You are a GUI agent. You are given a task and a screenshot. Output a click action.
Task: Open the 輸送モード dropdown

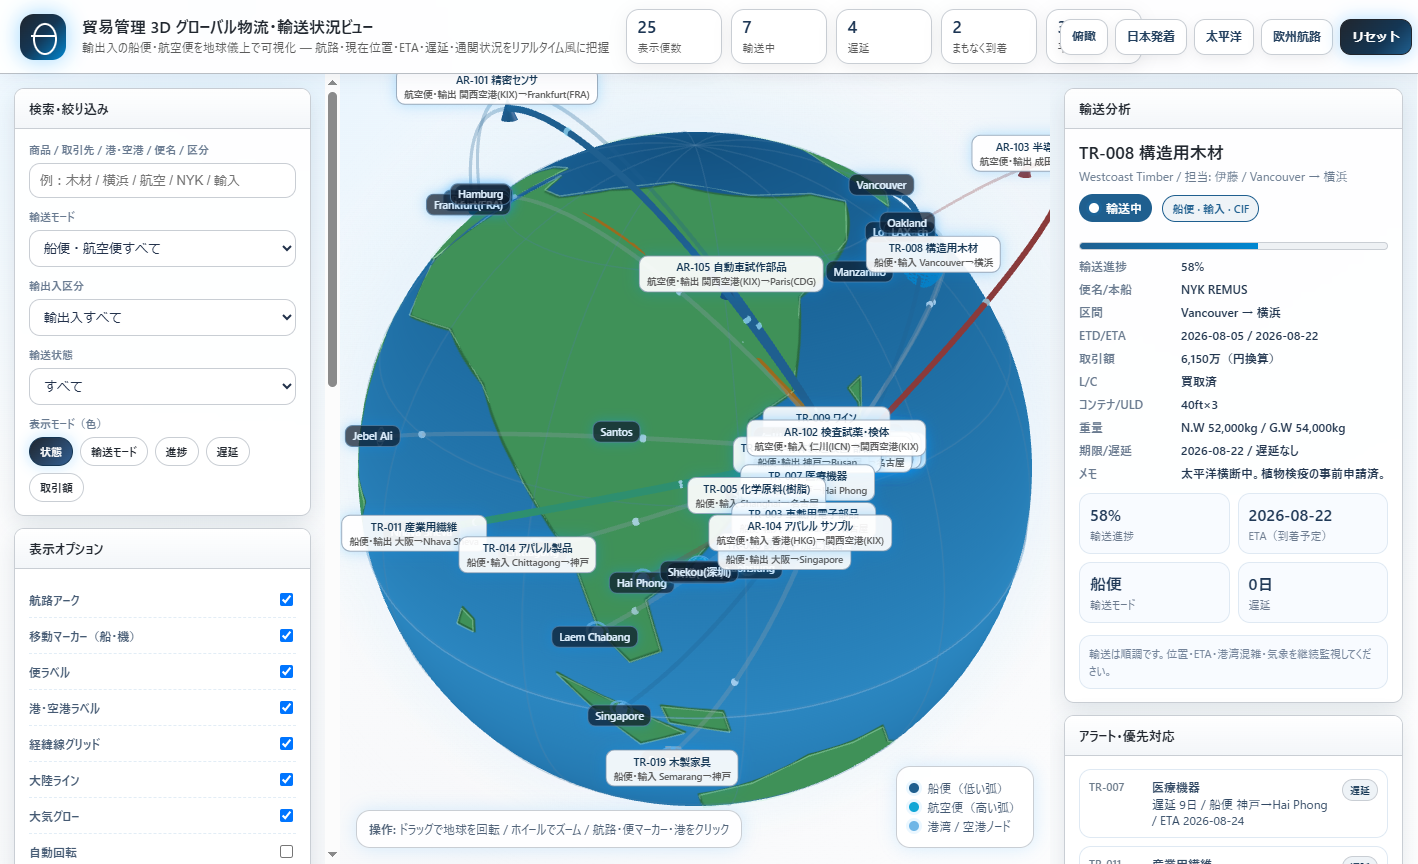(x=162, y=248)
